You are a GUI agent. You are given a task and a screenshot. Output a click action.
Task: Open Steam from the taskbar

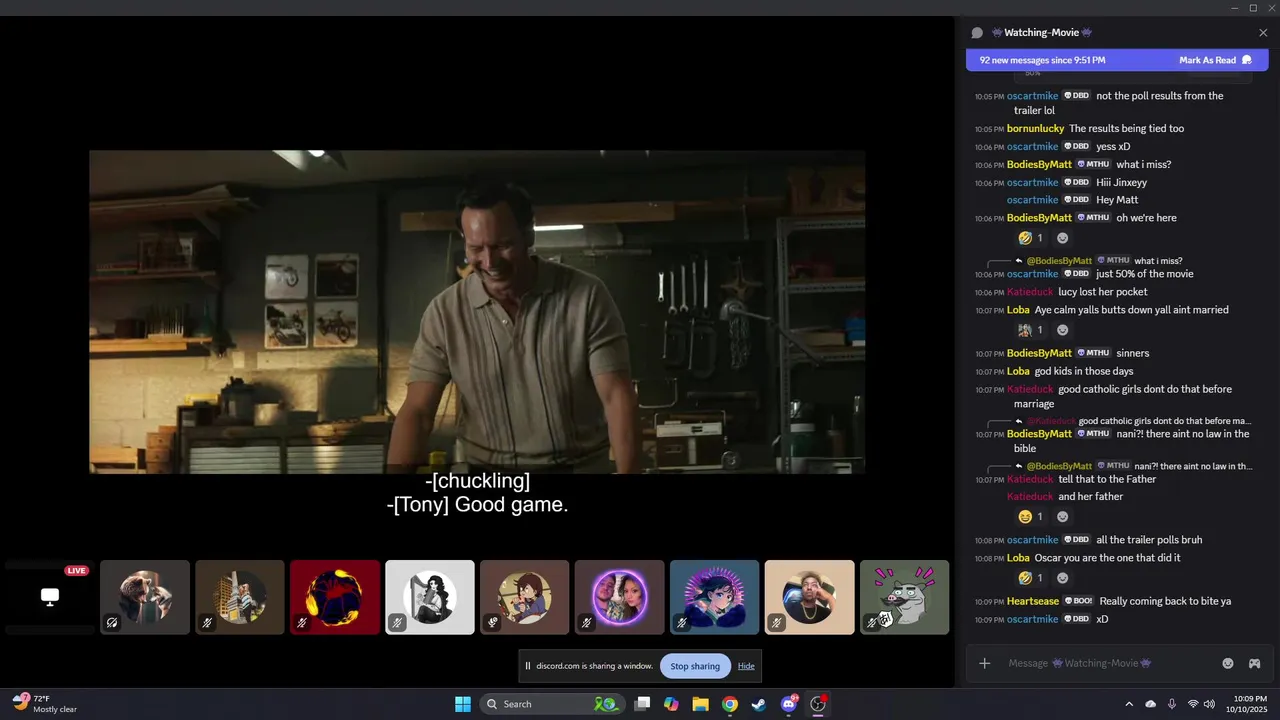point(759,704)
